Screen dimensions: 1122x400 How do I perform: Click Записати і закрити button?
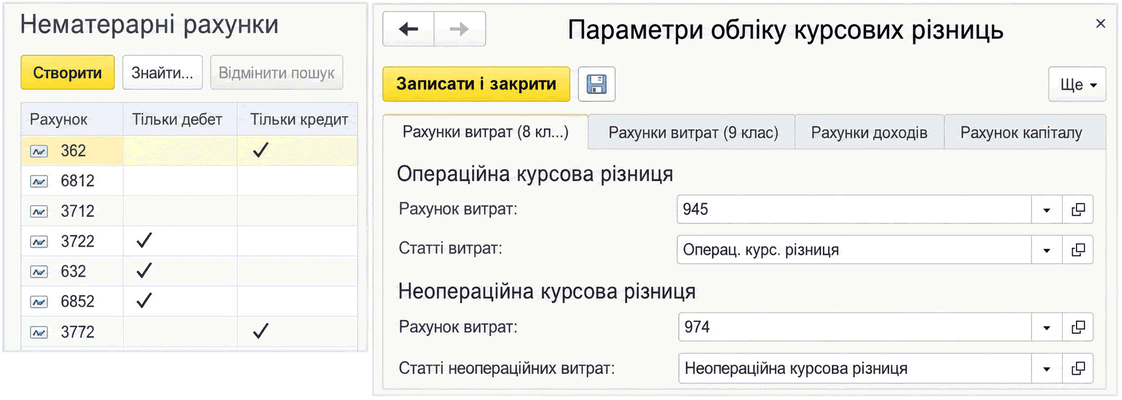click(x=477, y=84)
